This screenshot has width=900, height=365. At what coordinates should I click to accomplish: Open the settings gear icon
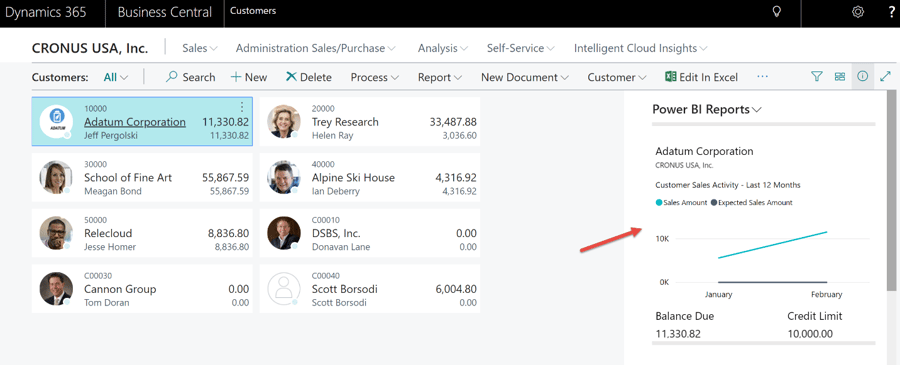coord(858,11)
